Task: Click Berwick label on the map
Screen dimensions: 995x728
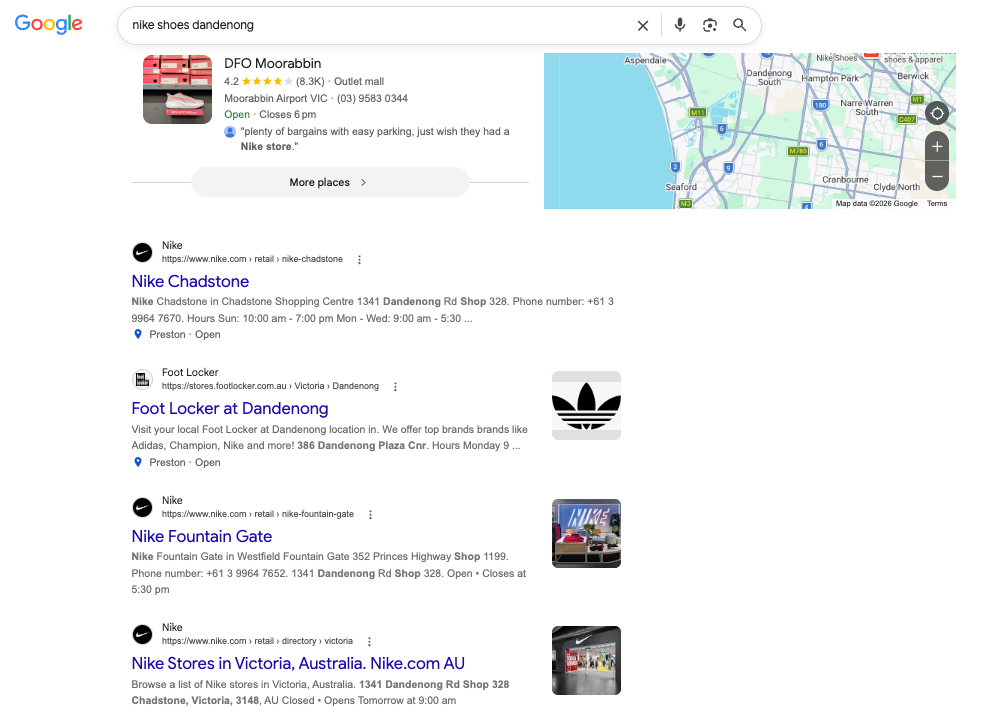Action: coord(913,76)
